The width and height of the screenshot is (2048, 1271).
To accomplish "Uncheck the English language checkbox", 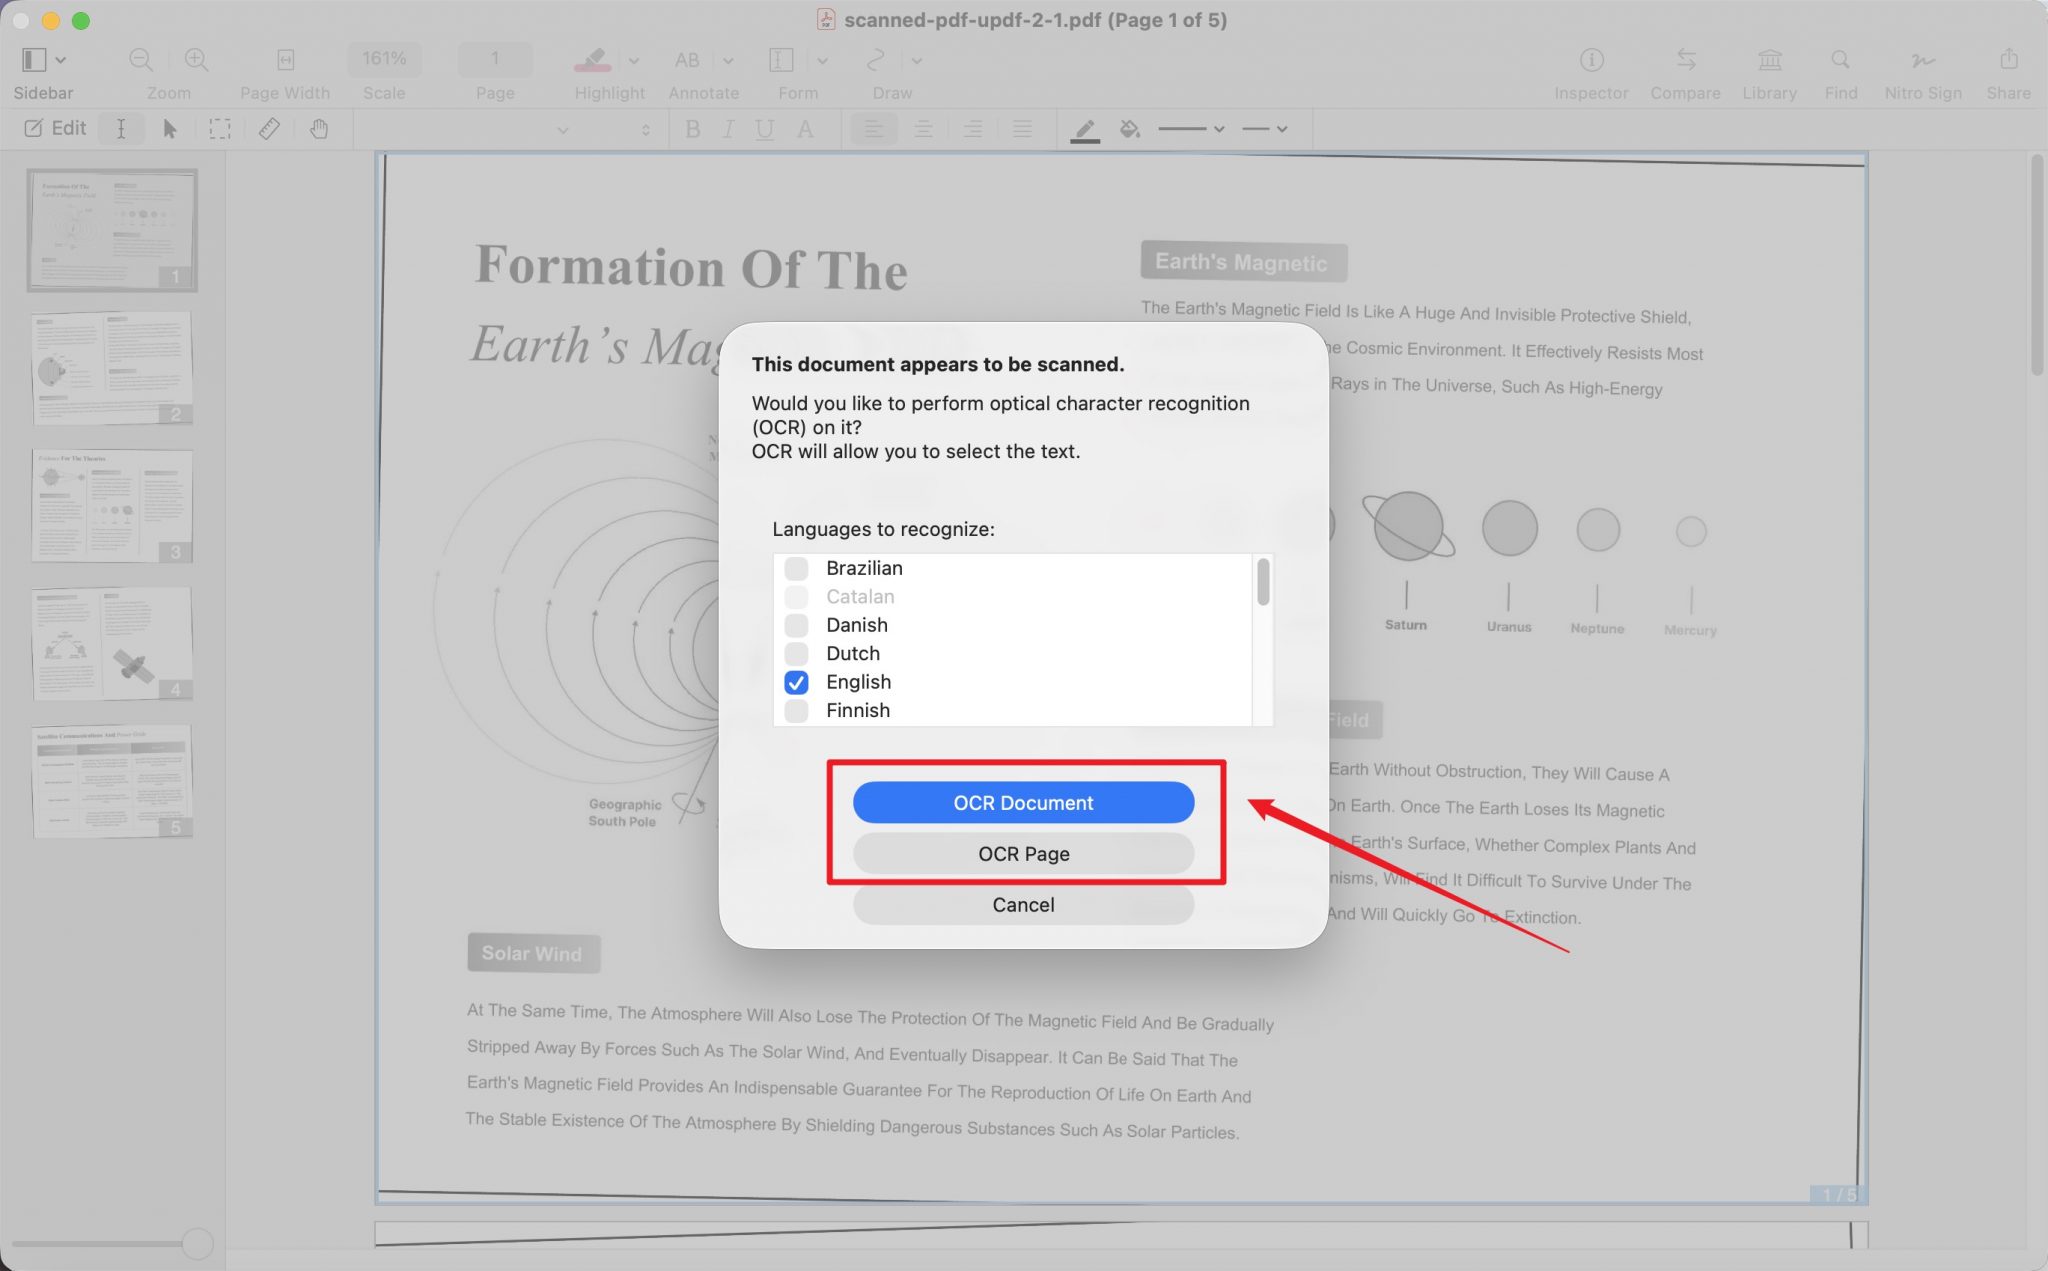I will point(796,682).
